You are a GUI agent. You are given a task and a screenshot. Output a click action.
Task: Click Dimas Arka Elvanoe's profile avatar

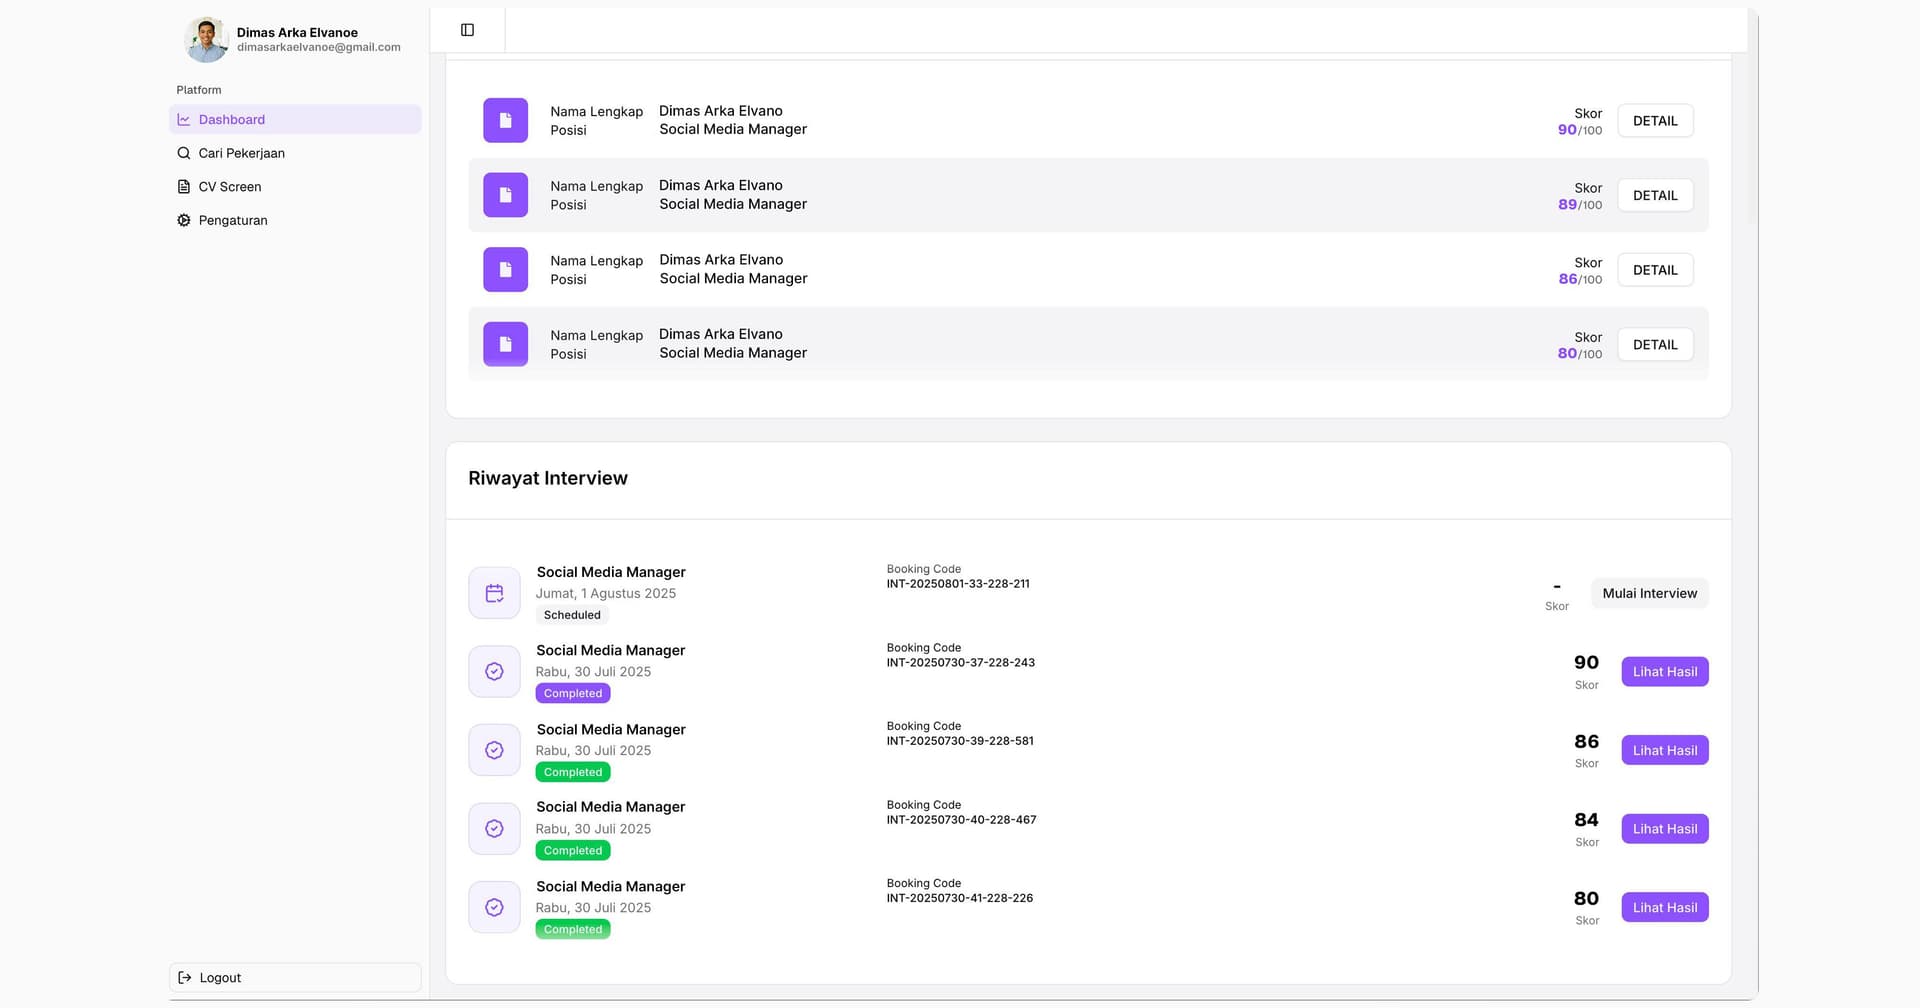click(x=206, y=39)
